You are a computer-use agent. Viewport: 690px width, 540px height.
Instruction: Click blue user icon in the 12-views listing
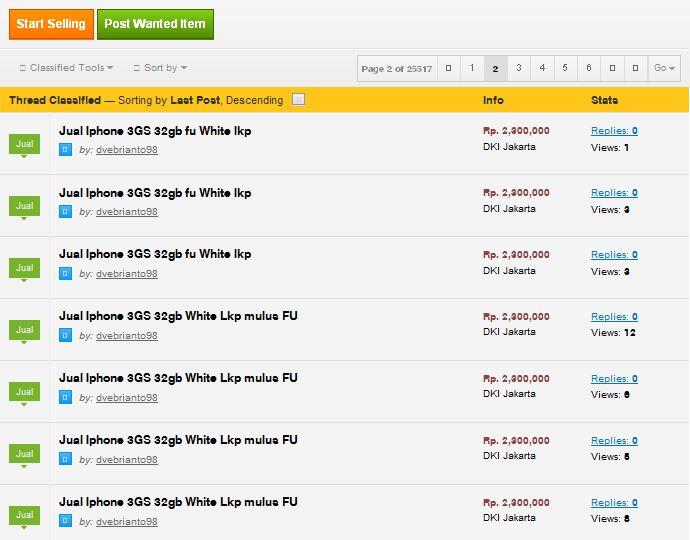coord(65,336)
